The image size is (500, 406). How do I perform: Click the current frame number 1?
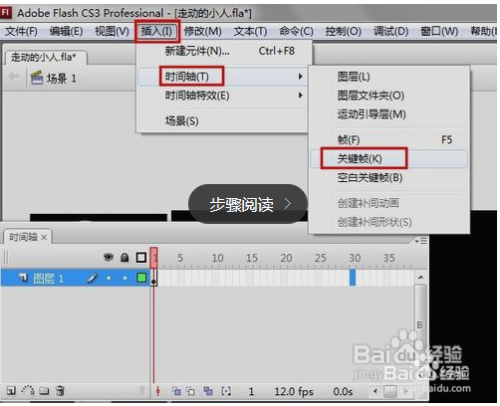tap(251, 391)
